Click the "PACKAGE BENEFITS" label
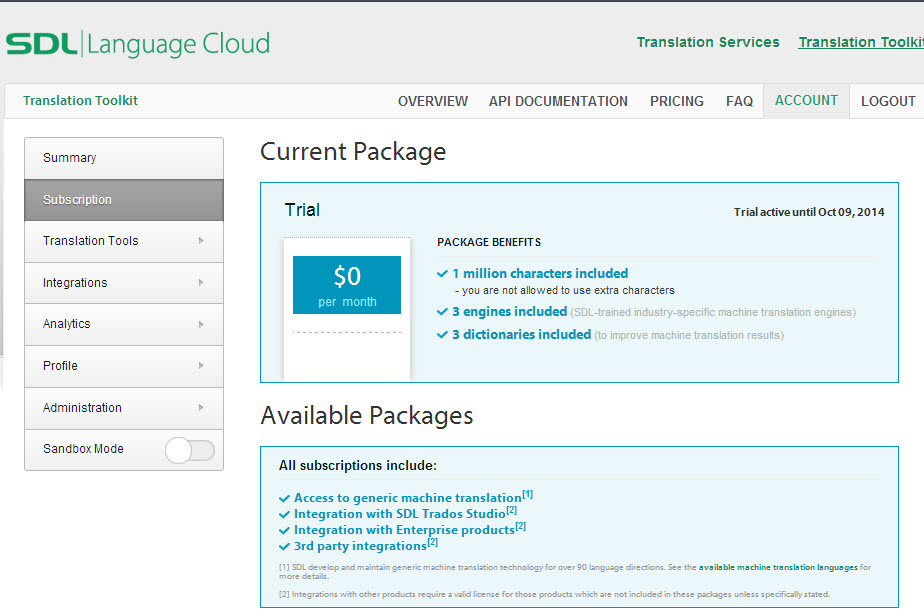 pos(489,242)
